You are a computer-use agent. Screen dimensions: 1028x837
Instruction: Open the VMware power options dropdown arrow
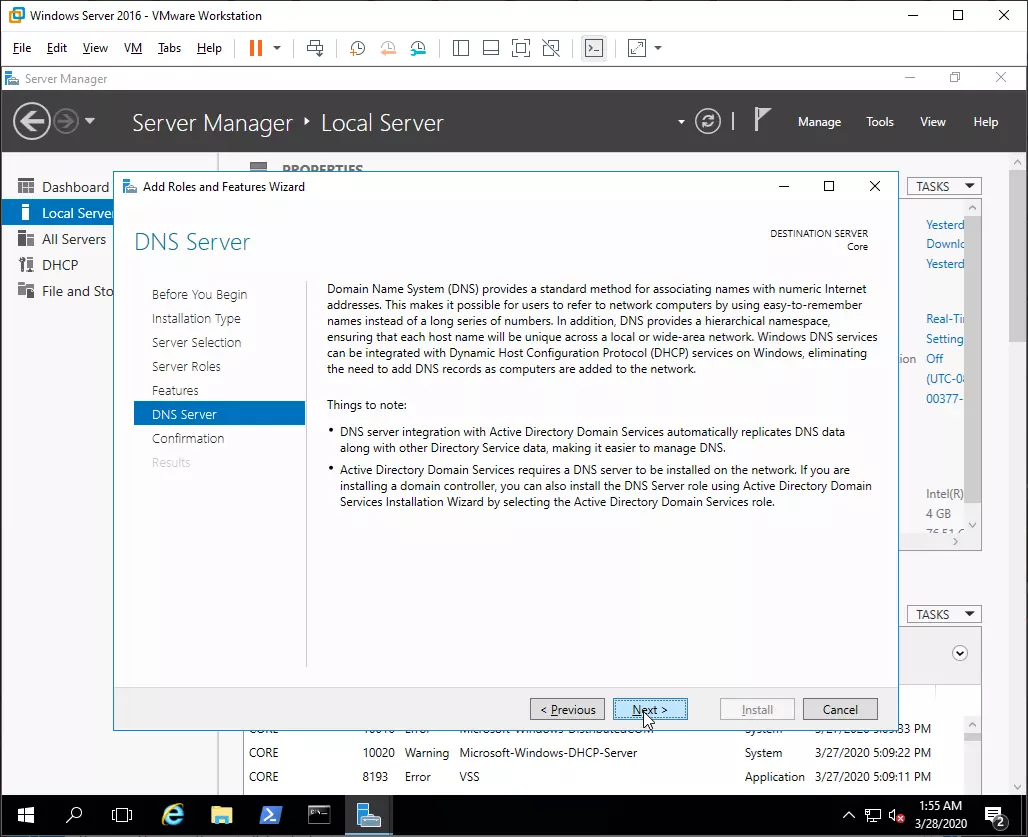[x=277, y=48]
